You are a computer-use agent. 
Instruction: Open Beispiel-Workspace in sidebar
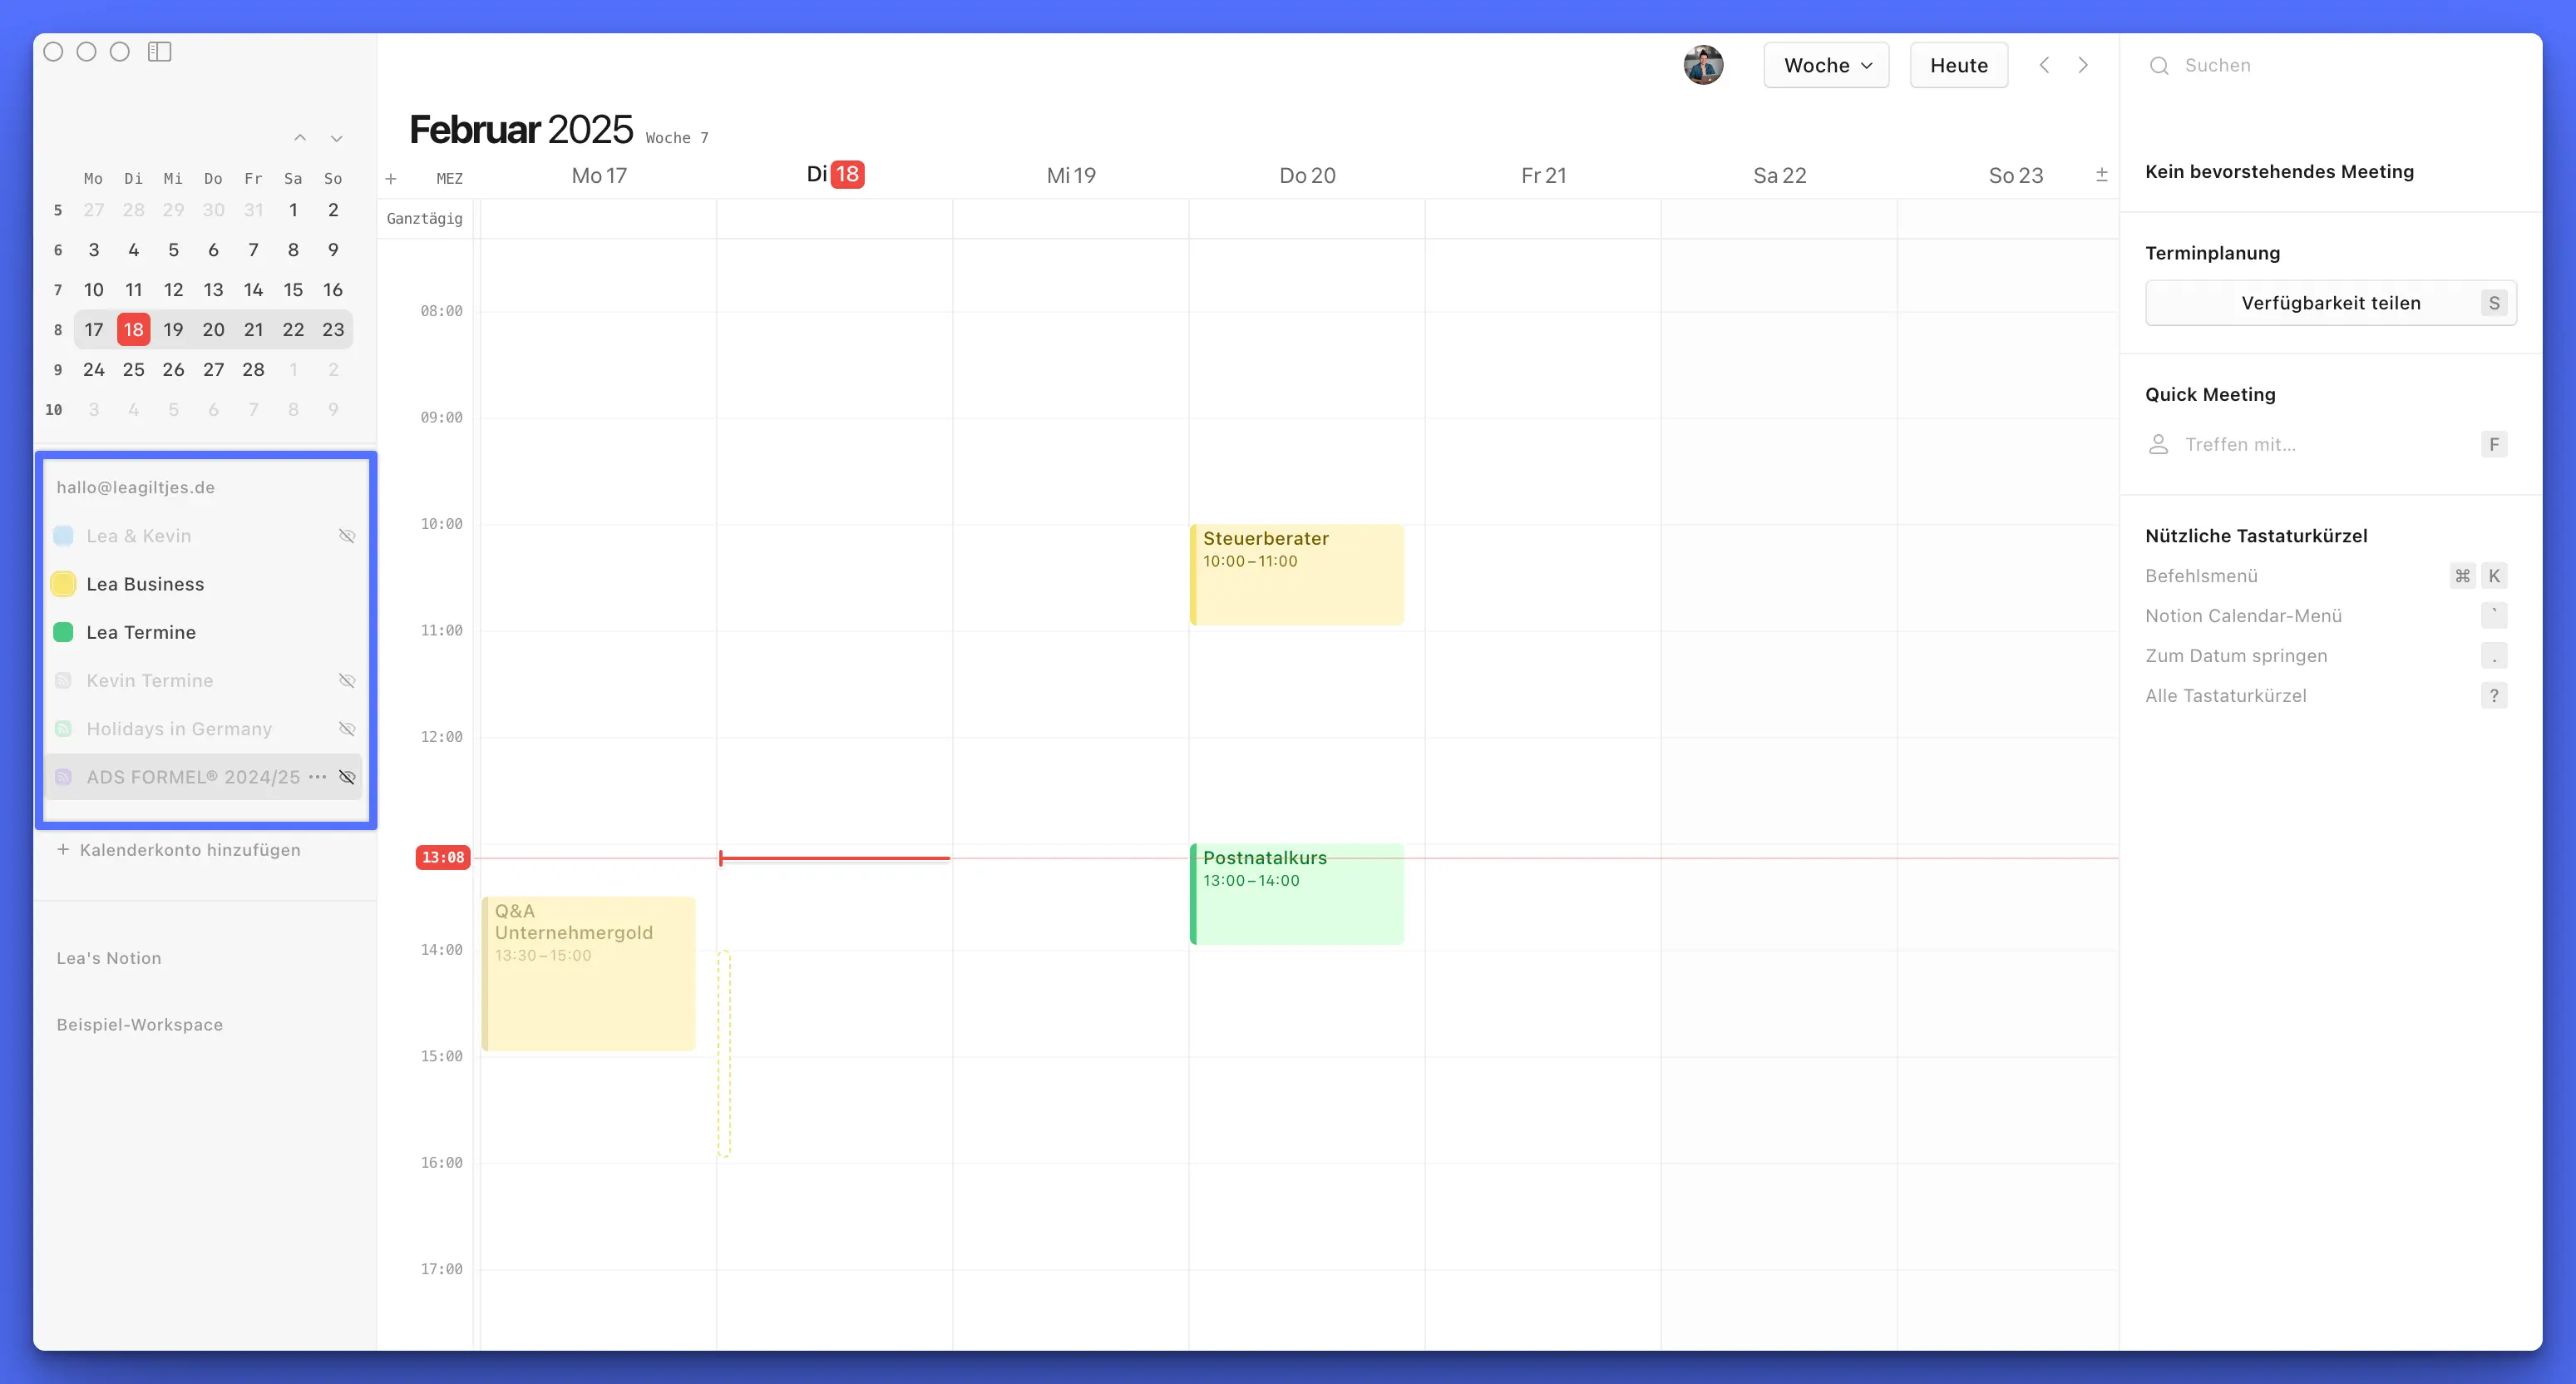click(x=140, y=1025)
